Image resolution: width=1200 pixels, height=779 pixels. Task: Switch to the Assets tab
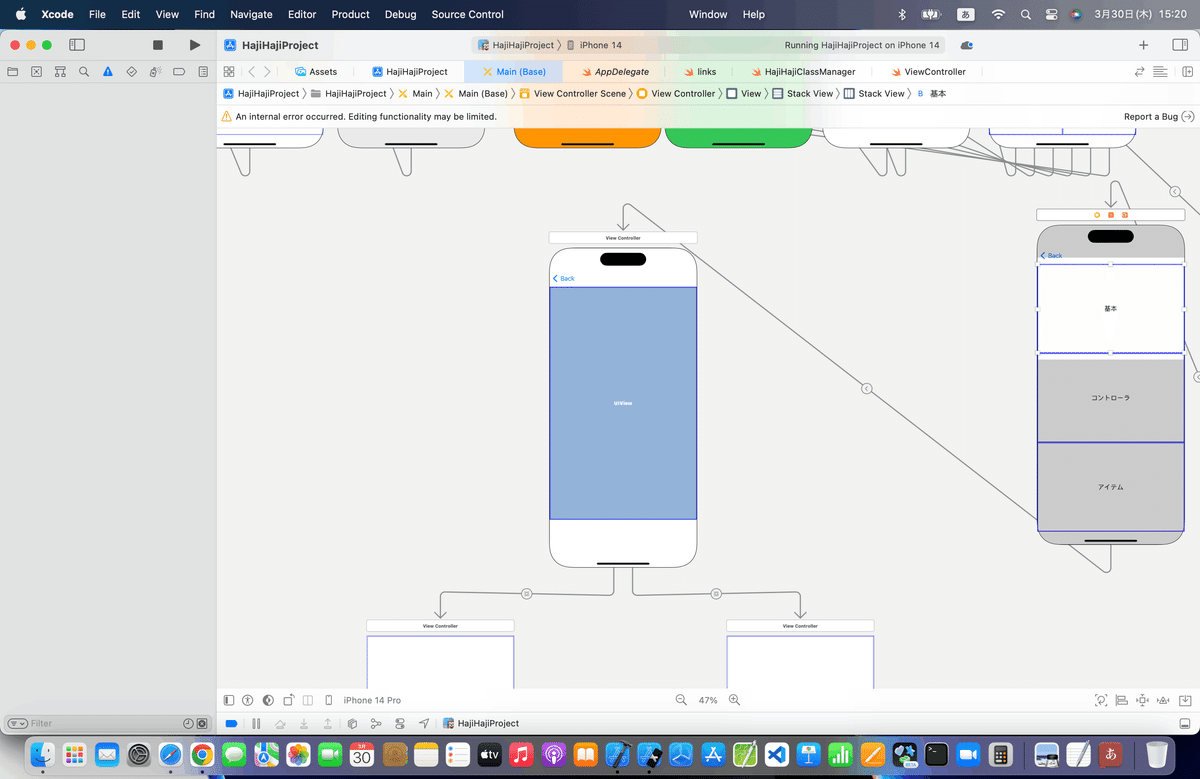coord(316,72)
